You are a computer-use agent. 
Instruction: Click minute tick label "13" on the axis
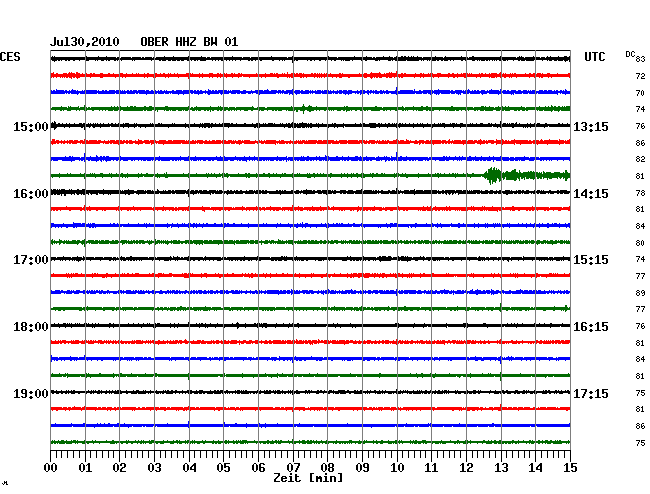tap(501, 468)
